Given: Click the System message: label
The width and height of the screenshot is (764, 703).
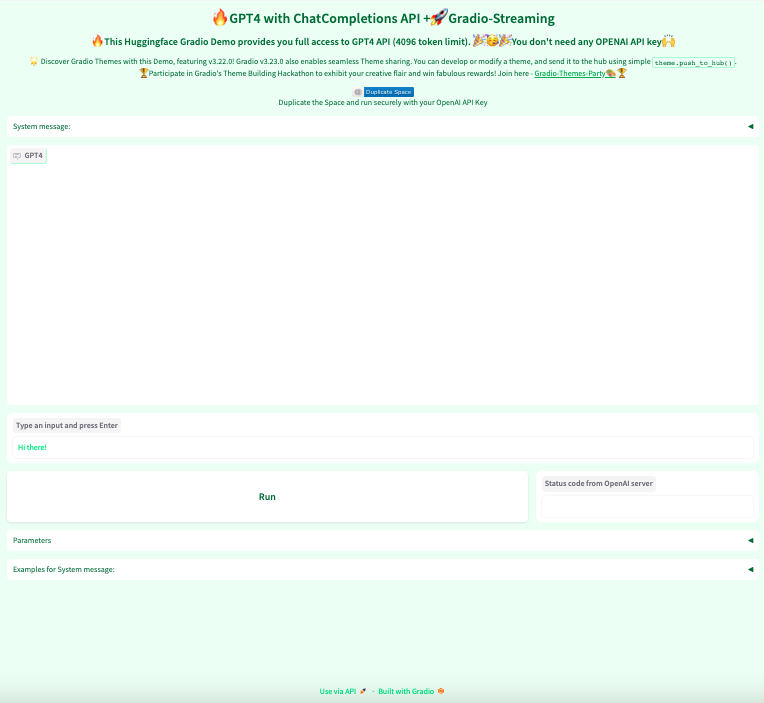Looking at the screenshot, I should click(41, 126).
